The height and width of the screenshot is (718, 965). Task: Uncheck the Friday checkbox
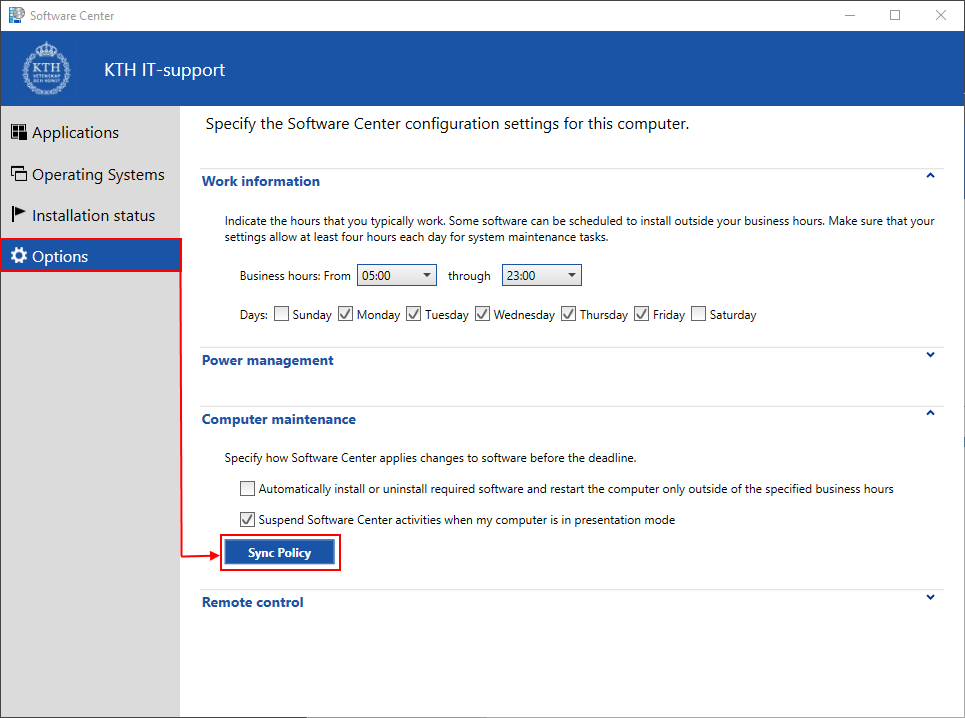(x=642, y=314)
